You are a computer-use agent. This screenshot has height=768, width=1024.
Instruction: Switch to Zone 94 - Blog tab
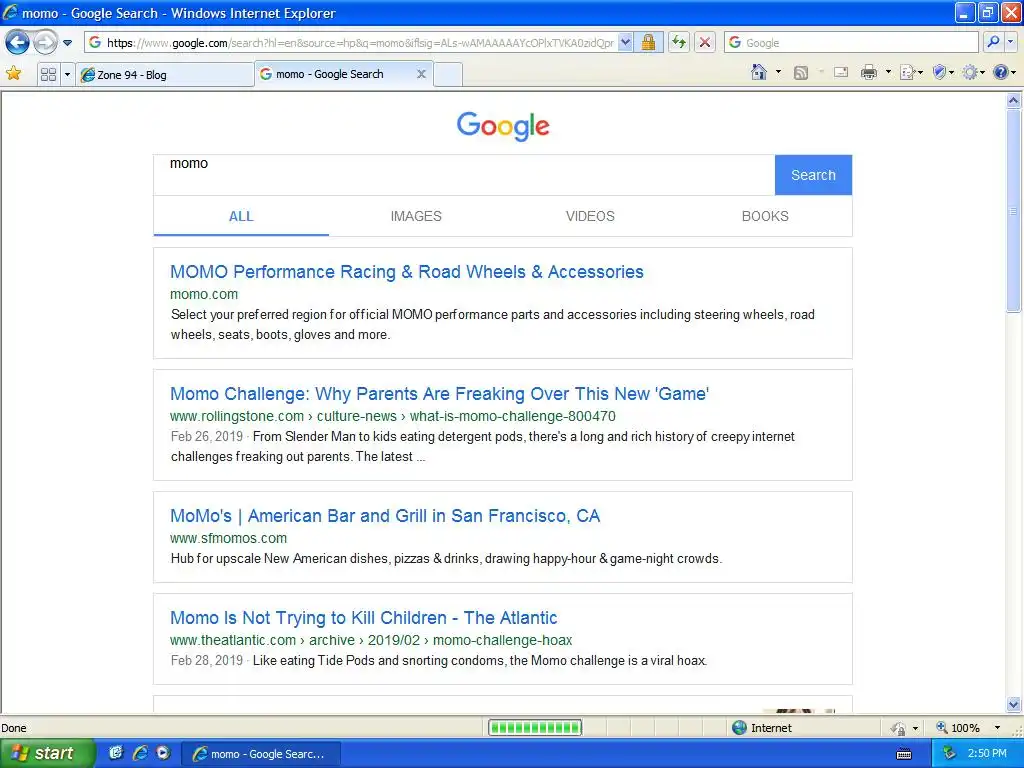point(165,74)
